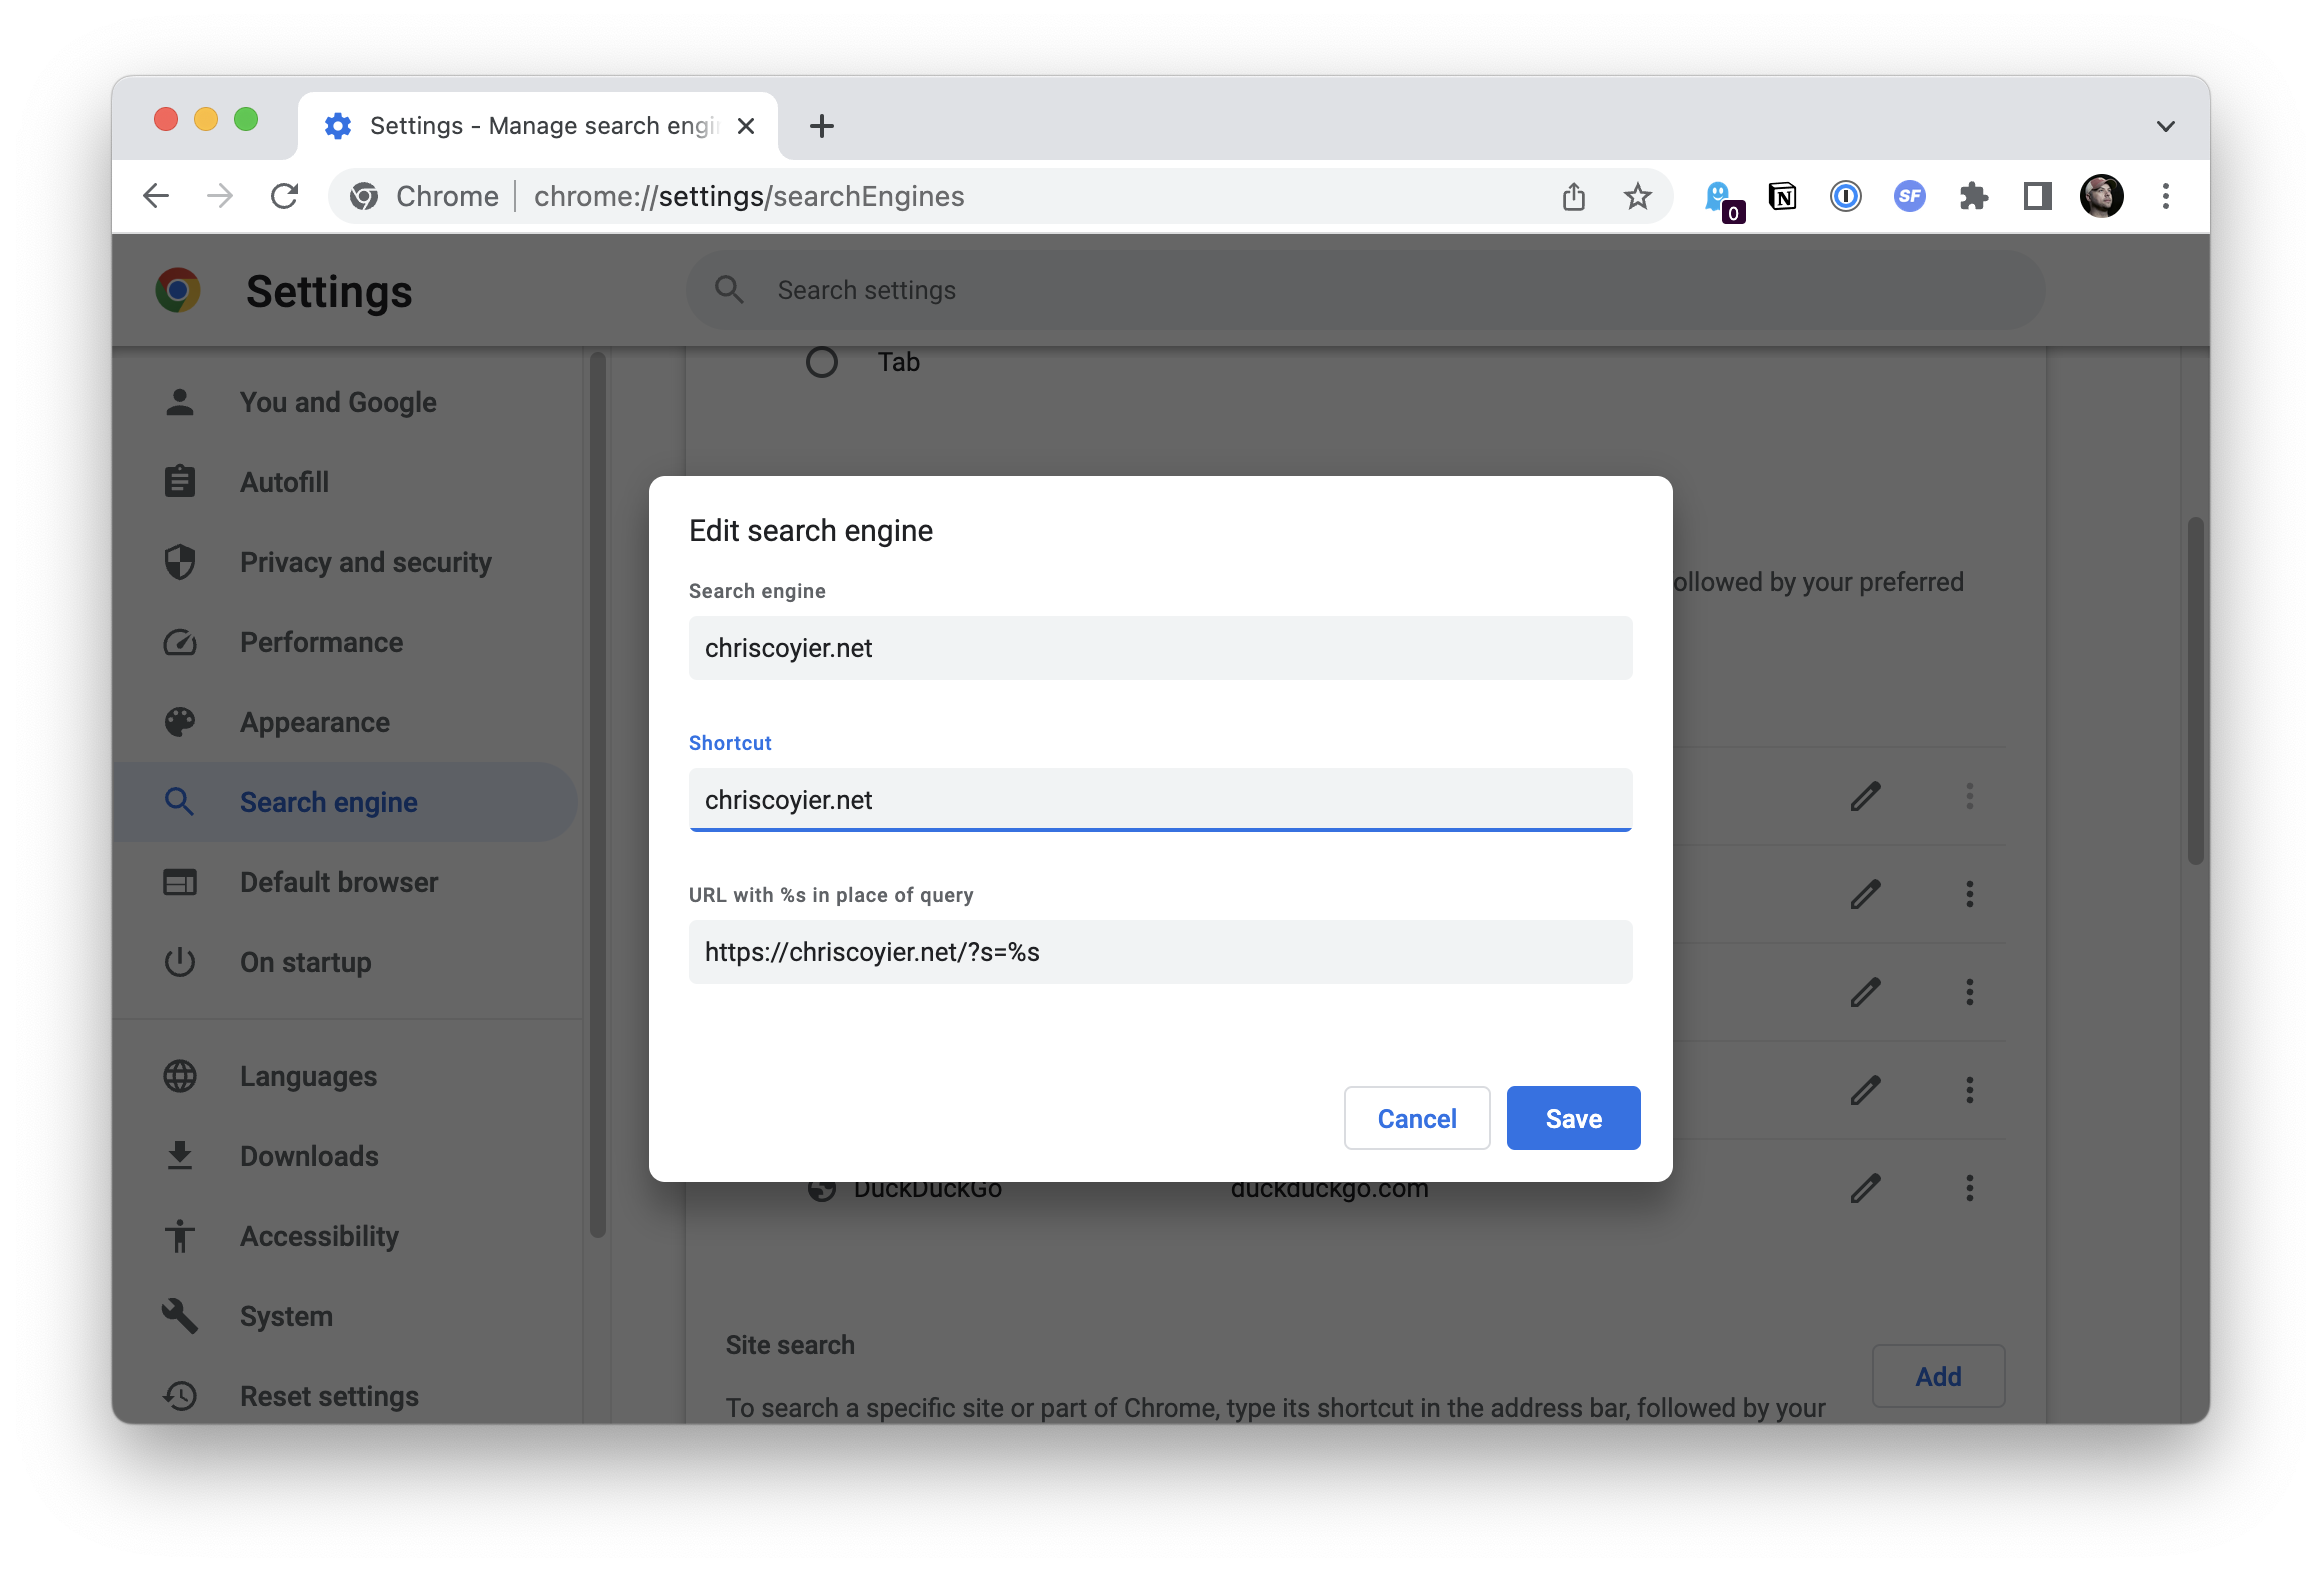The height and width of the screenshot is (1572, 2322).
Task: Click the Settings page title
Action: (x=329, y=291)
